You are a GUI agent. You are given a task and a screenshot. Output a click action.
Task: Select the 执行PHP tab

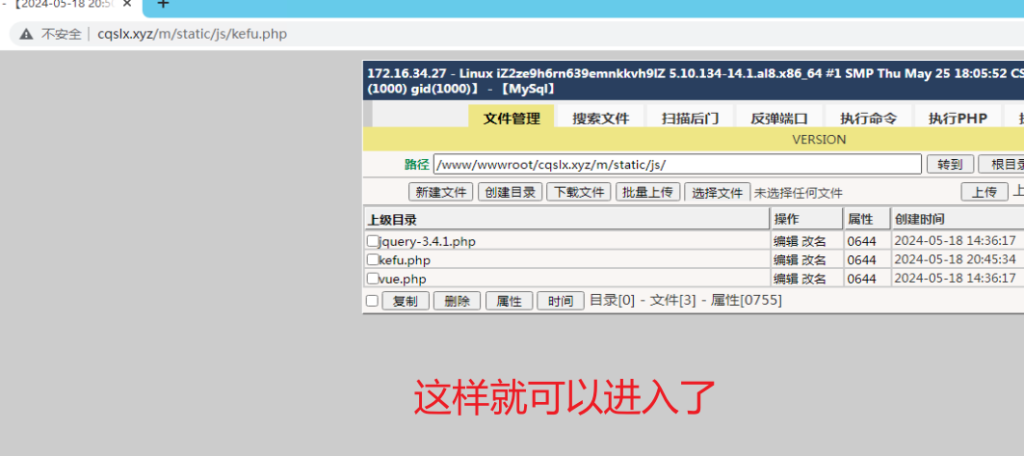tap(957, 118)
